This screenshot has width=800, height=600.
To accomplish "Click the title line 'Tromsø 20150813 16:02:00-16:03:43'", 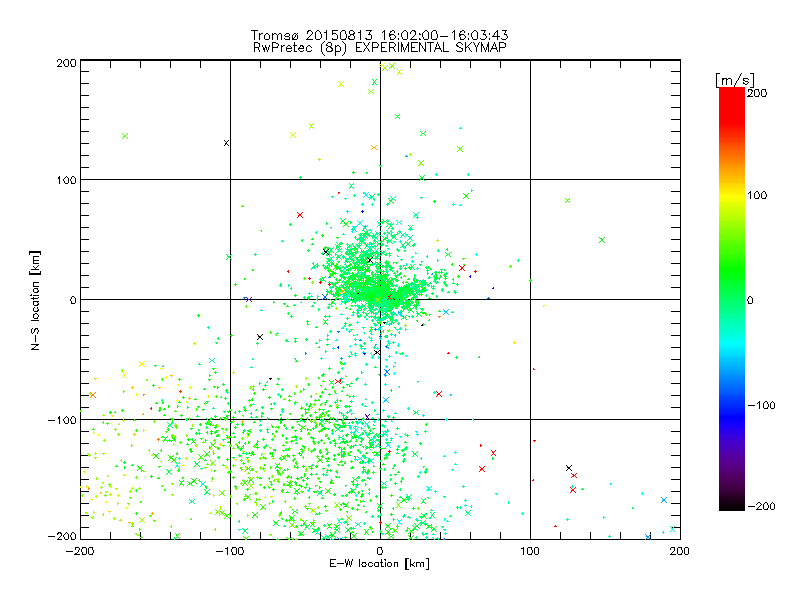I will click(379, 35).
